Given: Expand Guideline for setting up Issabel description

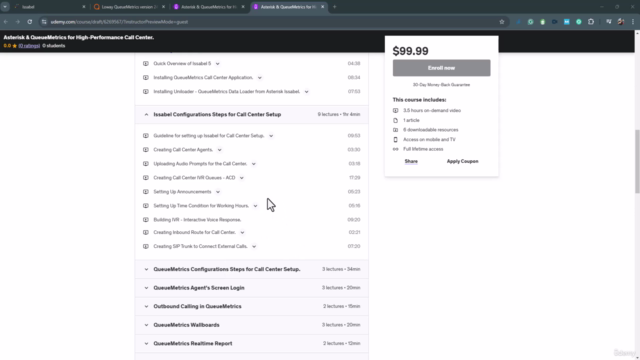Looking at the screenshot, I should 271,136.
